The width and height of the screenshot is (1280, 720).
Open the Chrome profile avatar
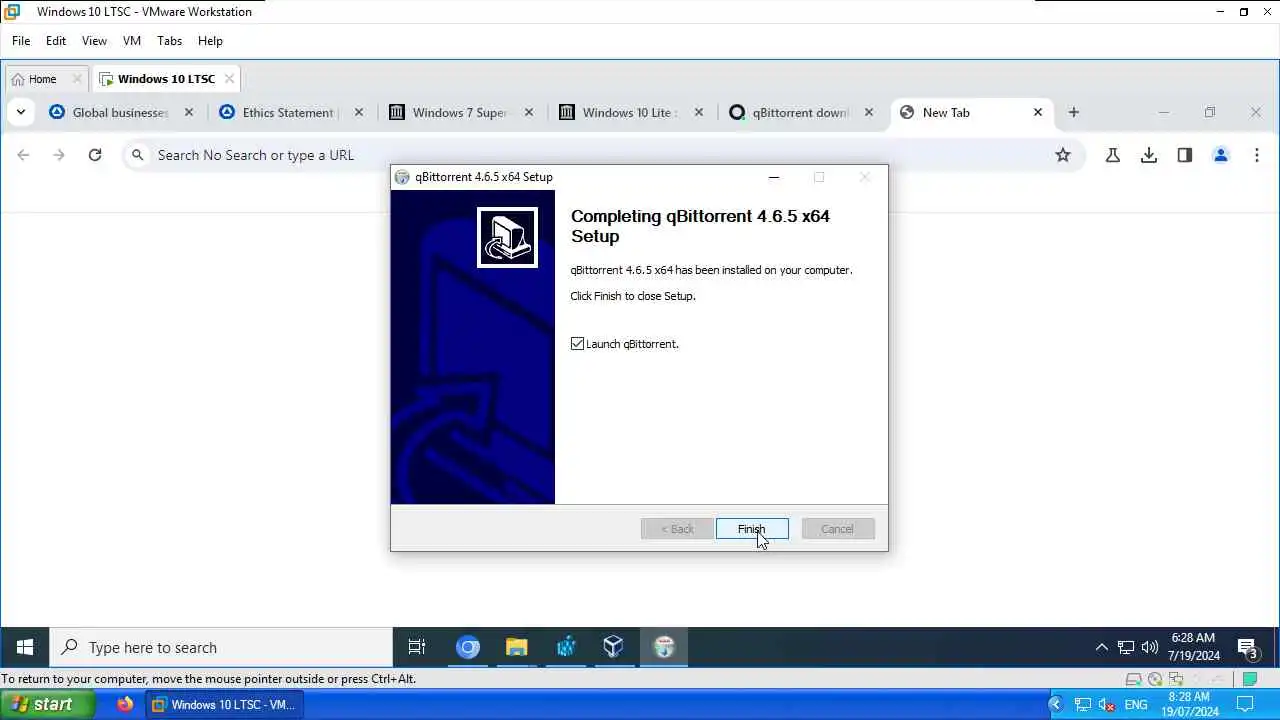1221,155
